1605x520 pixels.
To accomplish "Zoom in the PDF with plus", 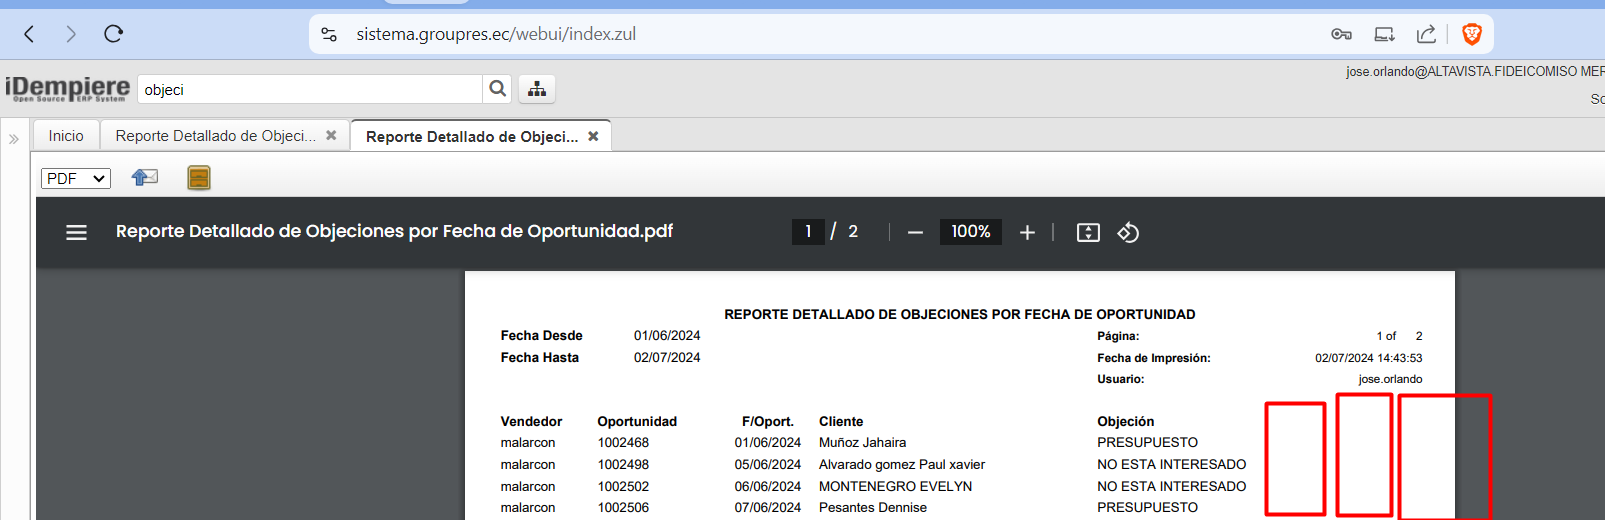I will point(1027,232).
